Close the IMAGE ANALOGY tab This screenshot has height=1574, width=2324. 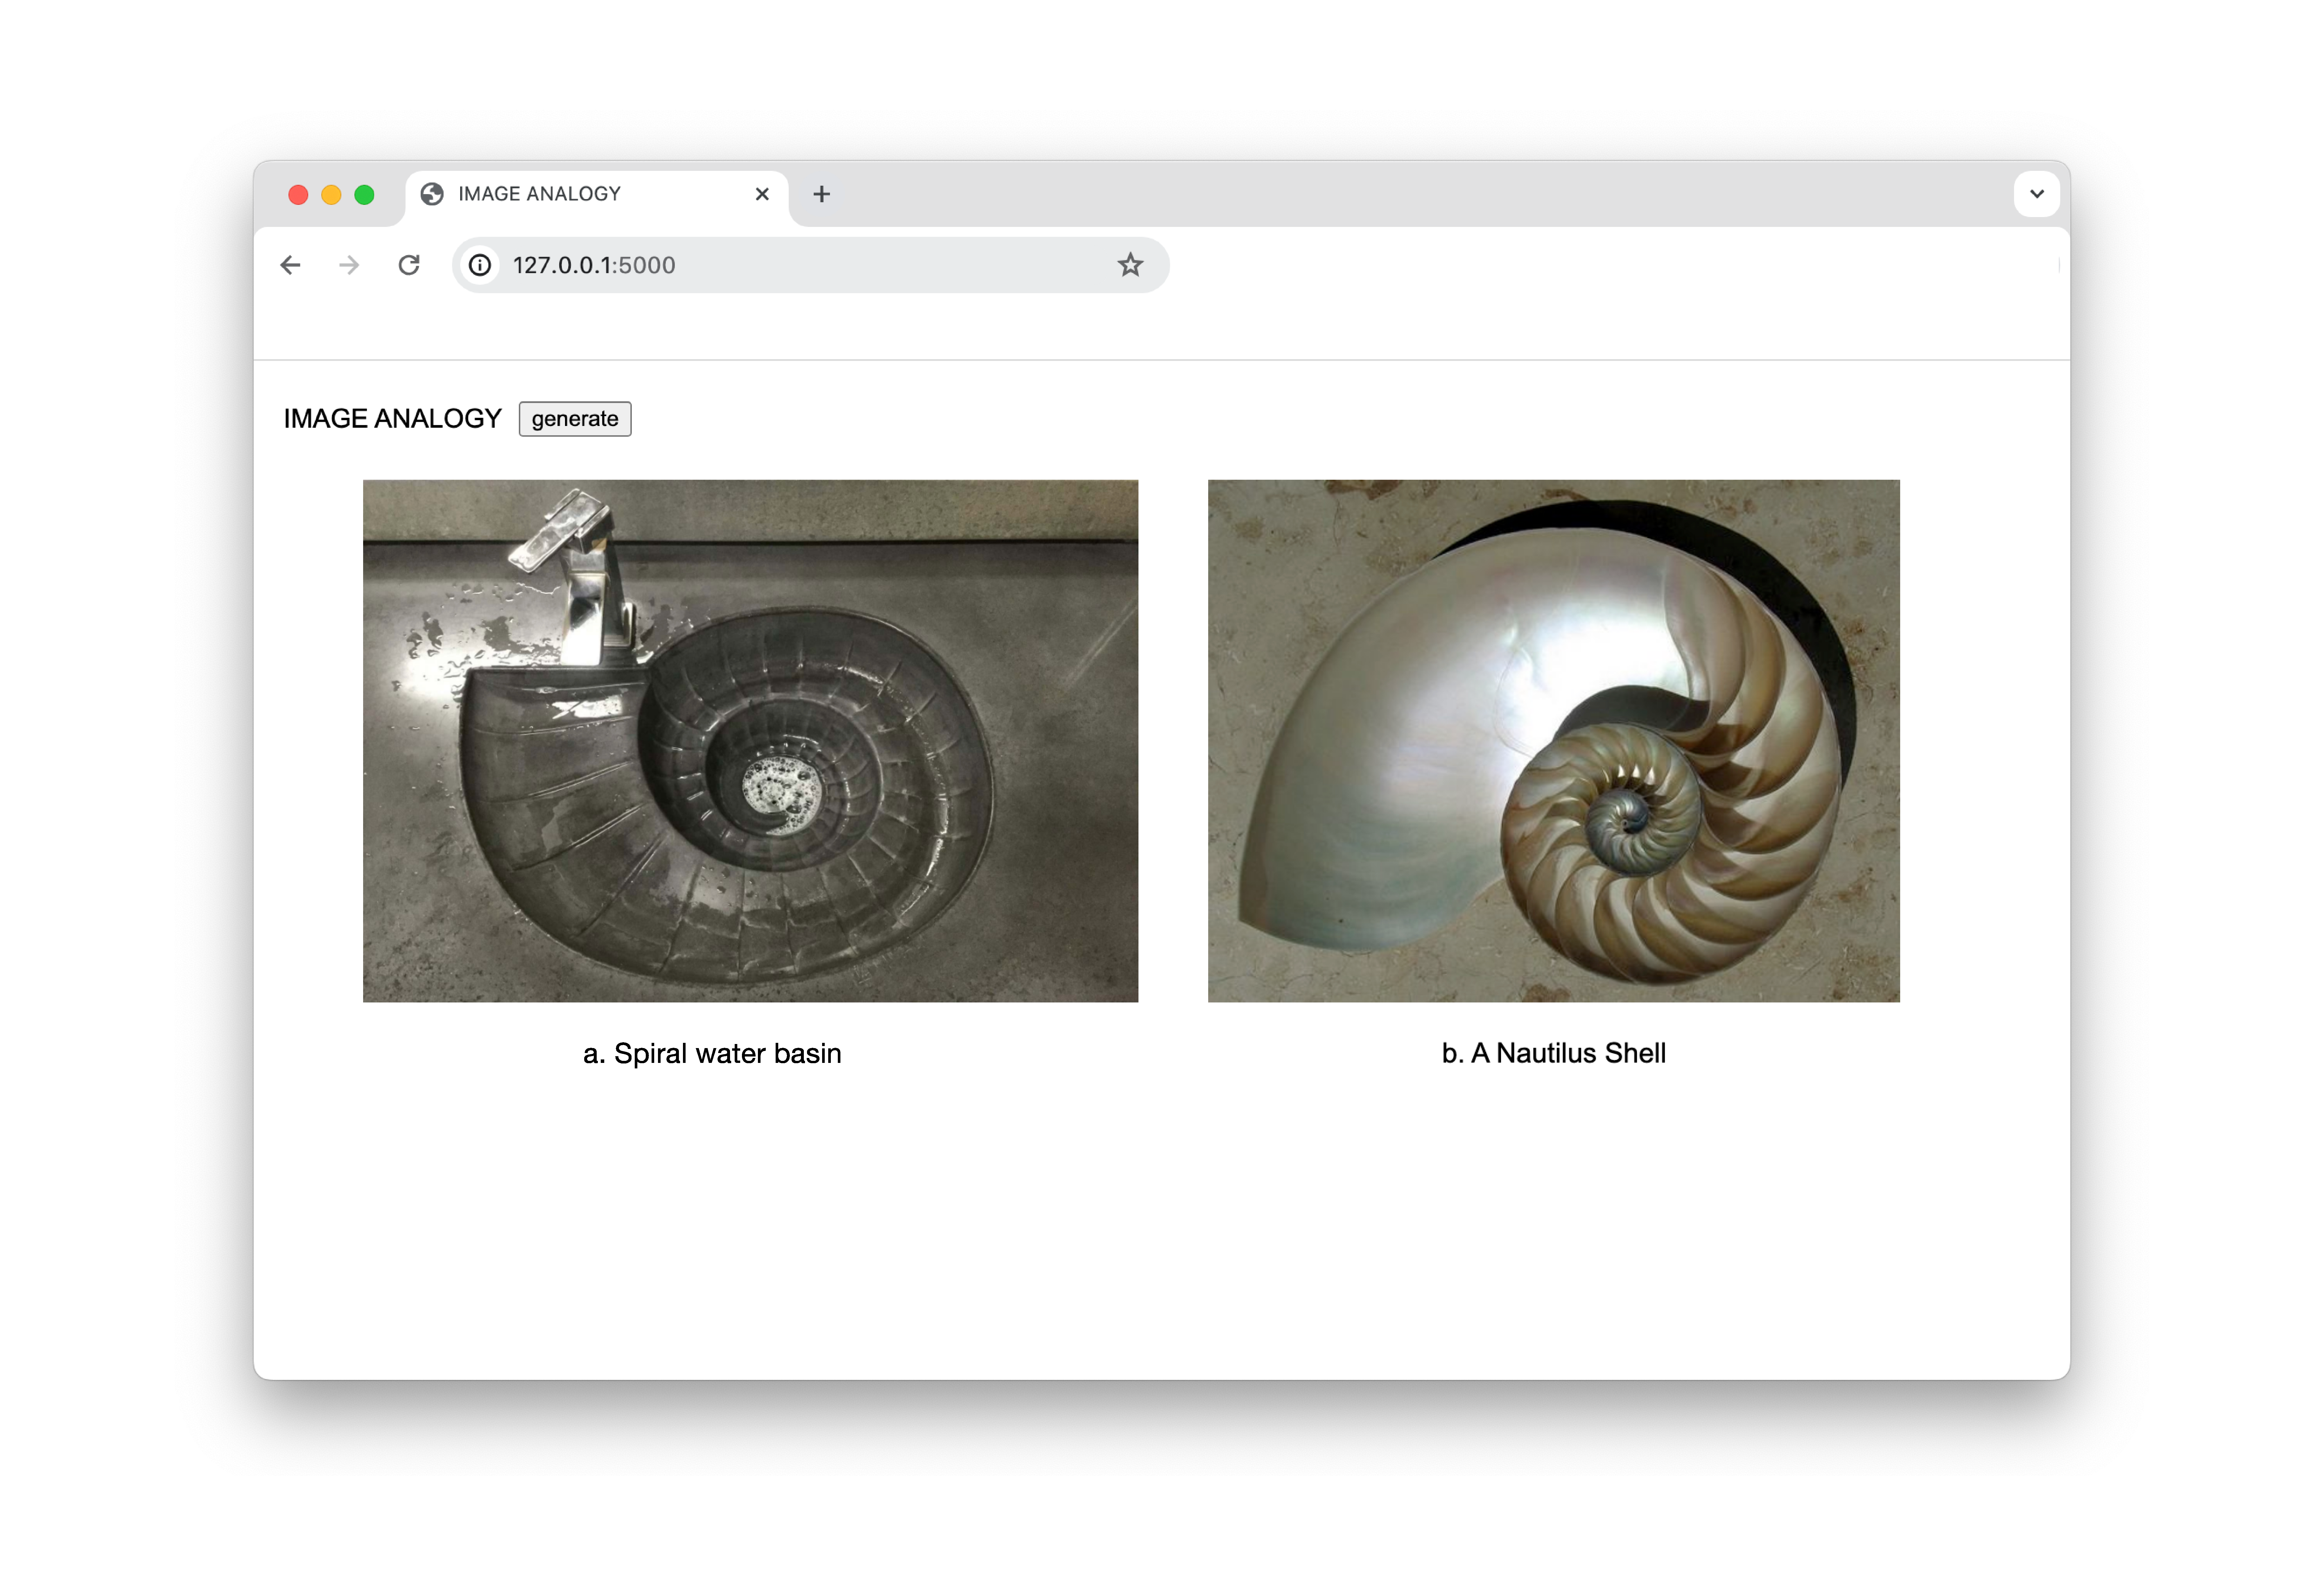pyautogui.click(x=762, y=194)
